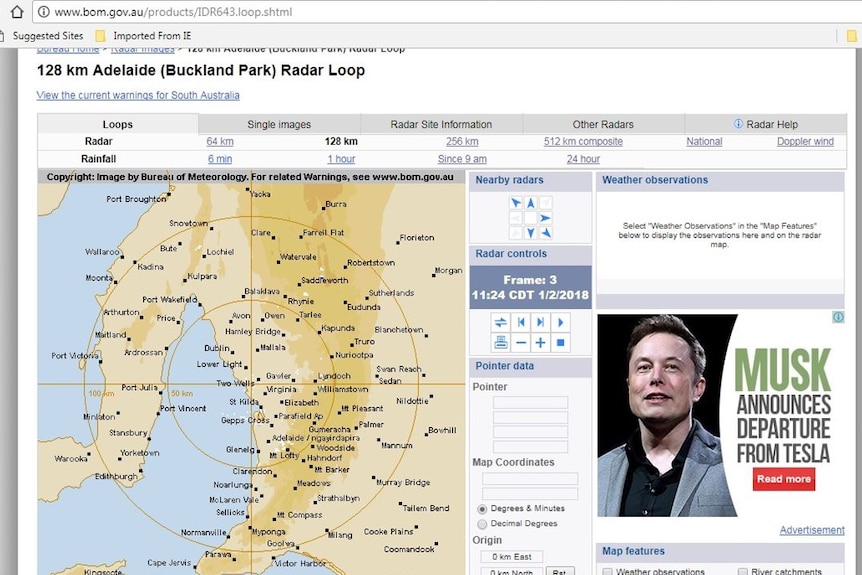862x575 pixels.
Task: Click the Frame 3 timestamp display
Action: [x=531, y=288]
